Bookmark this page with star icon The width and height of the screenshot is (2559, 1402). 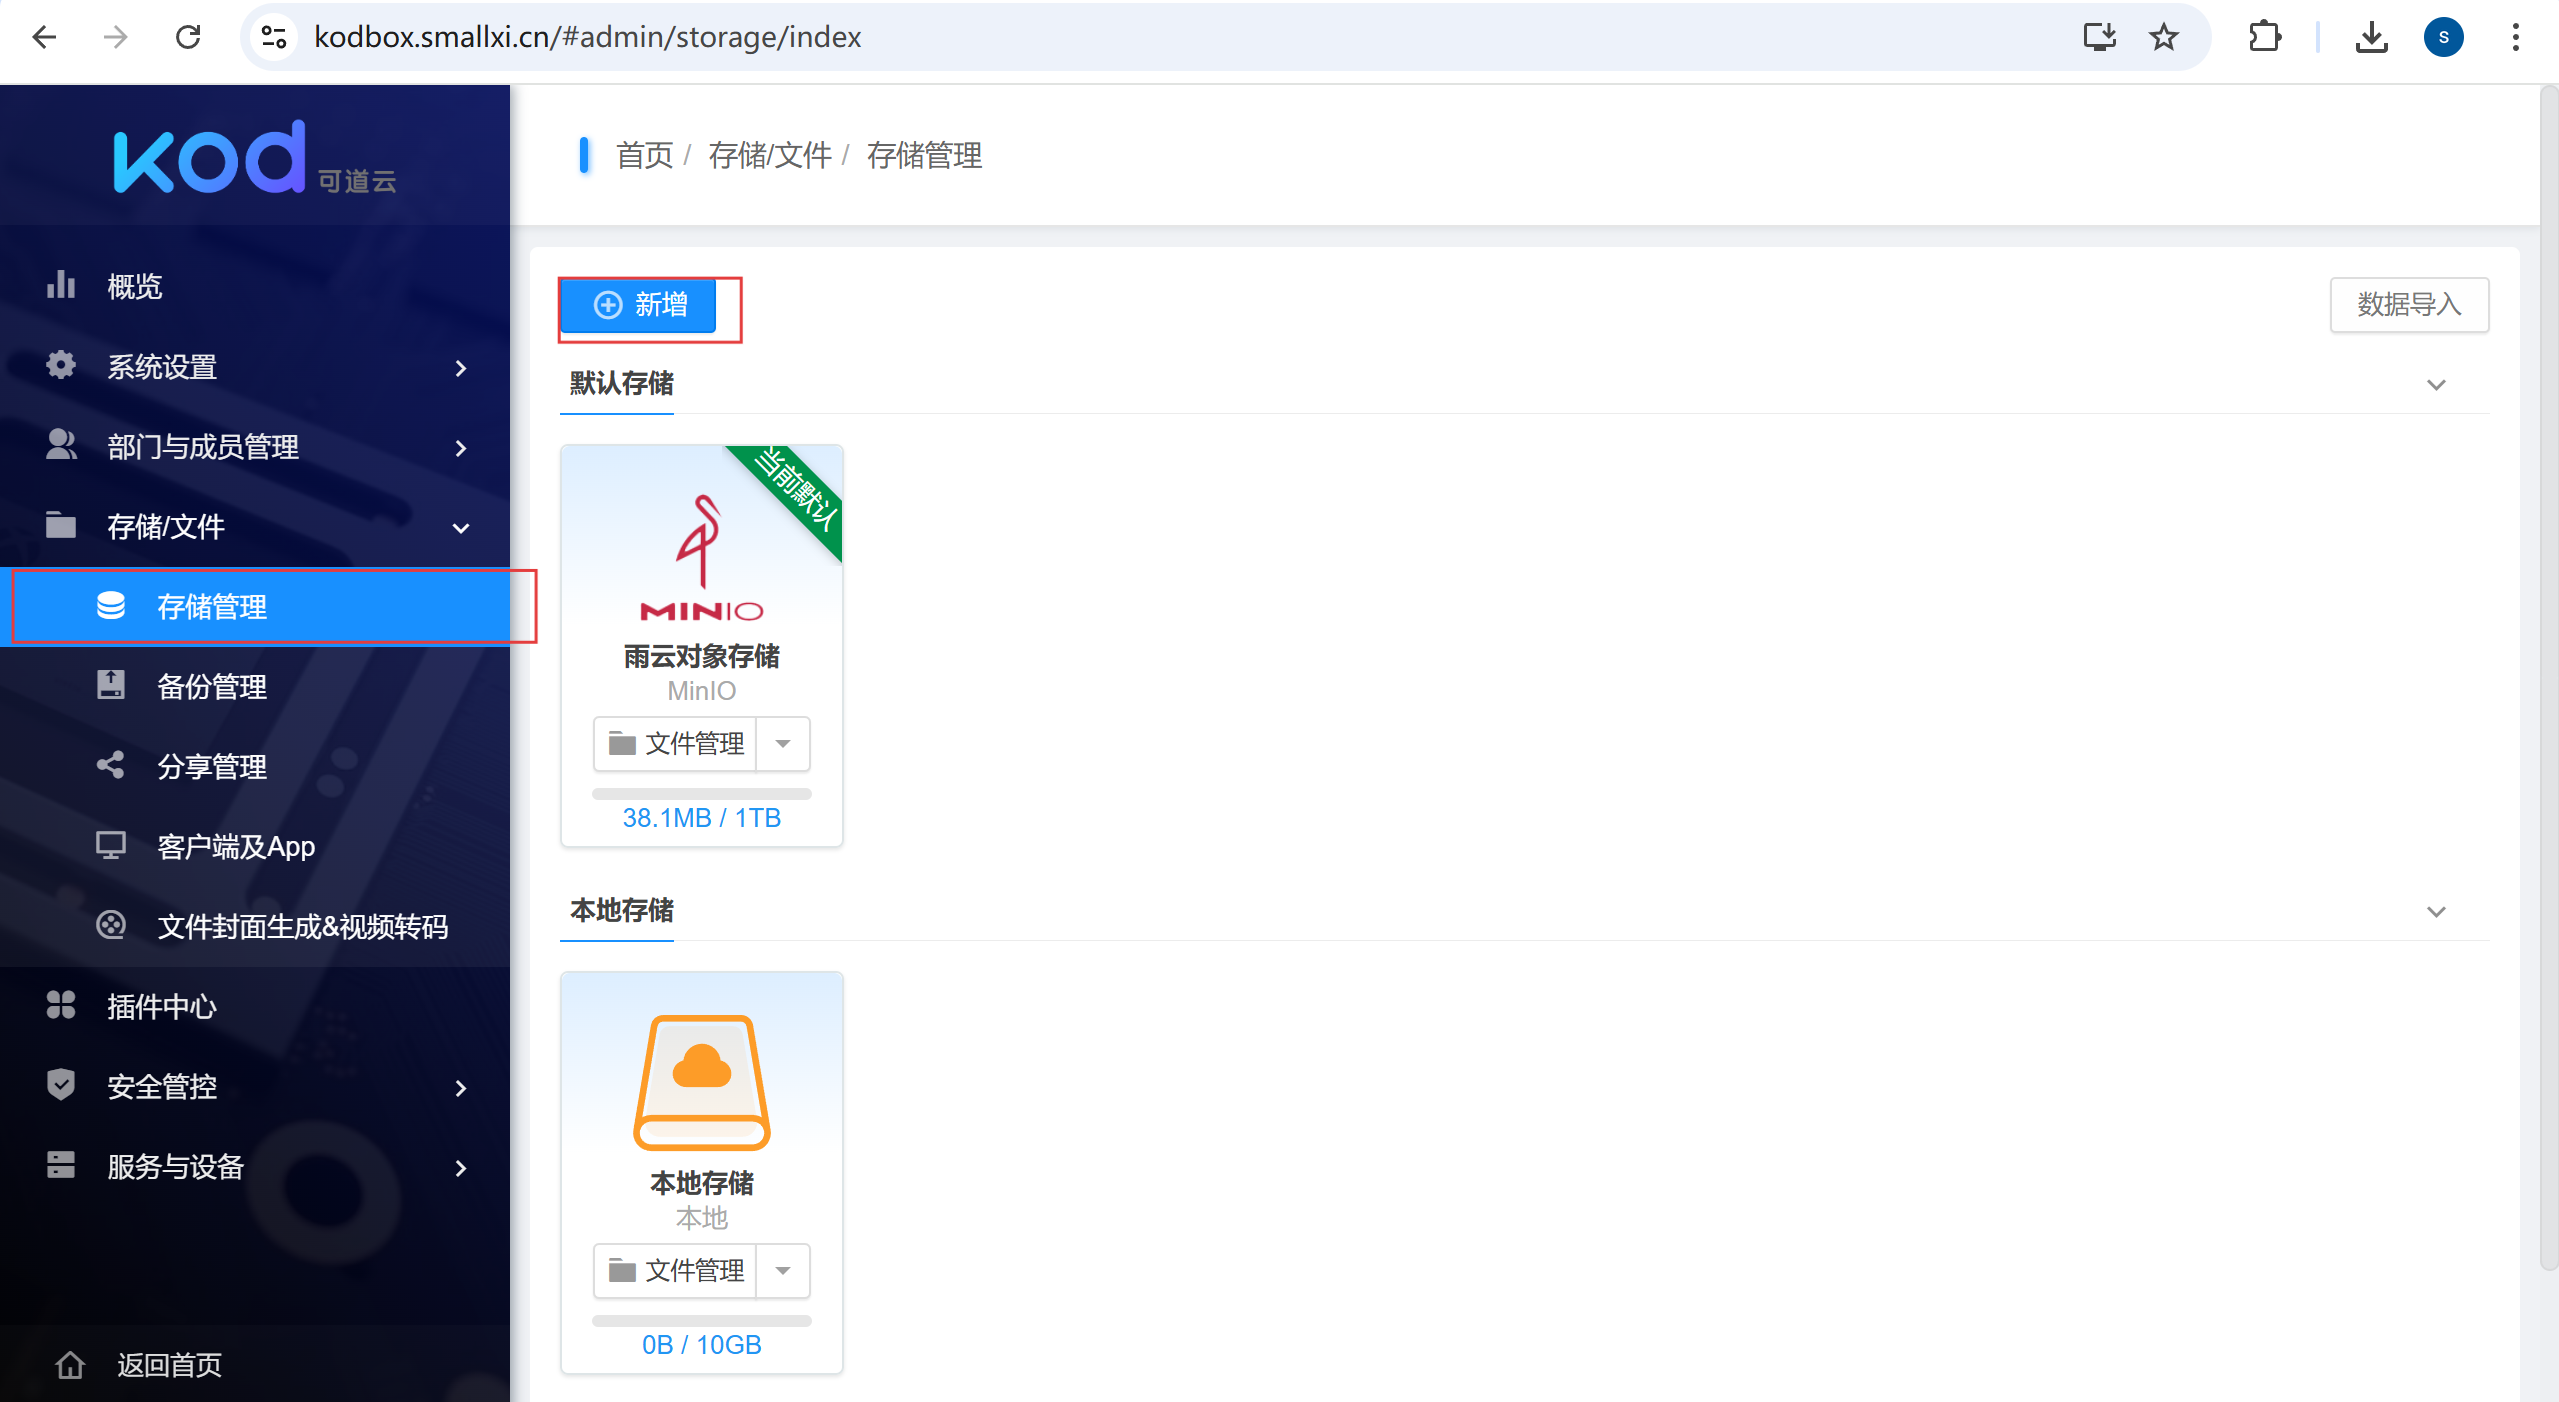click(x=2164, y=37)
